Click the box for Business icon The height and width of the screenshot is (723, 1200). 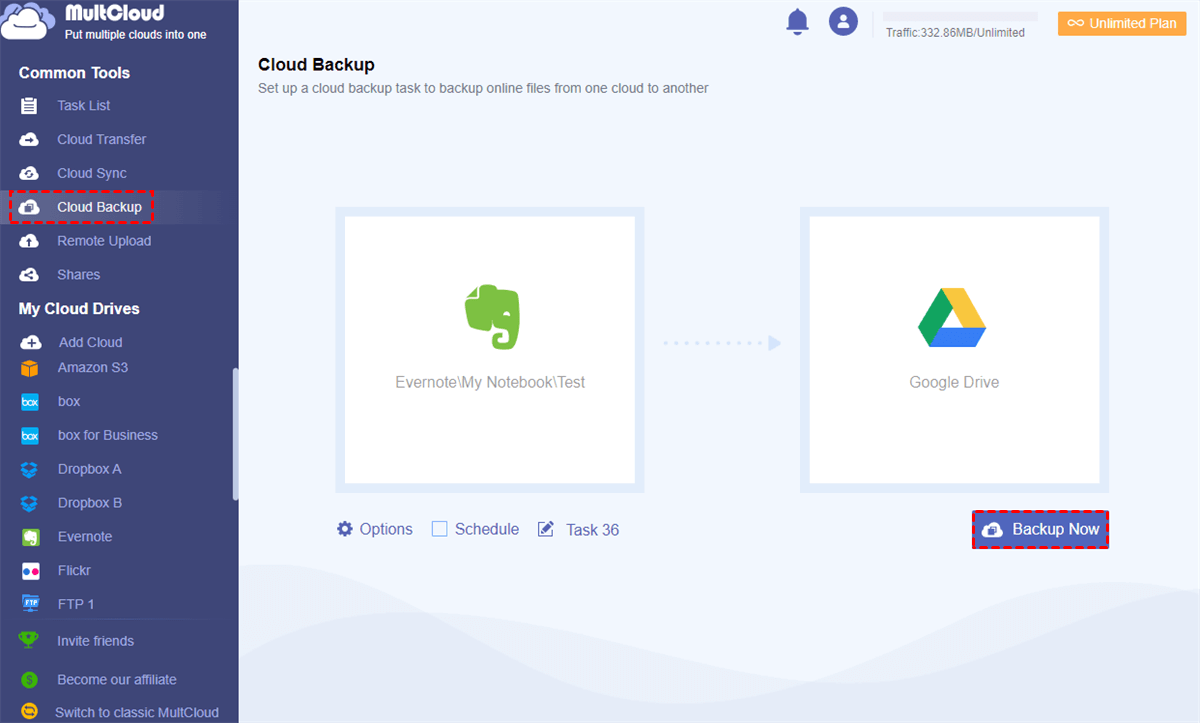tap(30, 436)
